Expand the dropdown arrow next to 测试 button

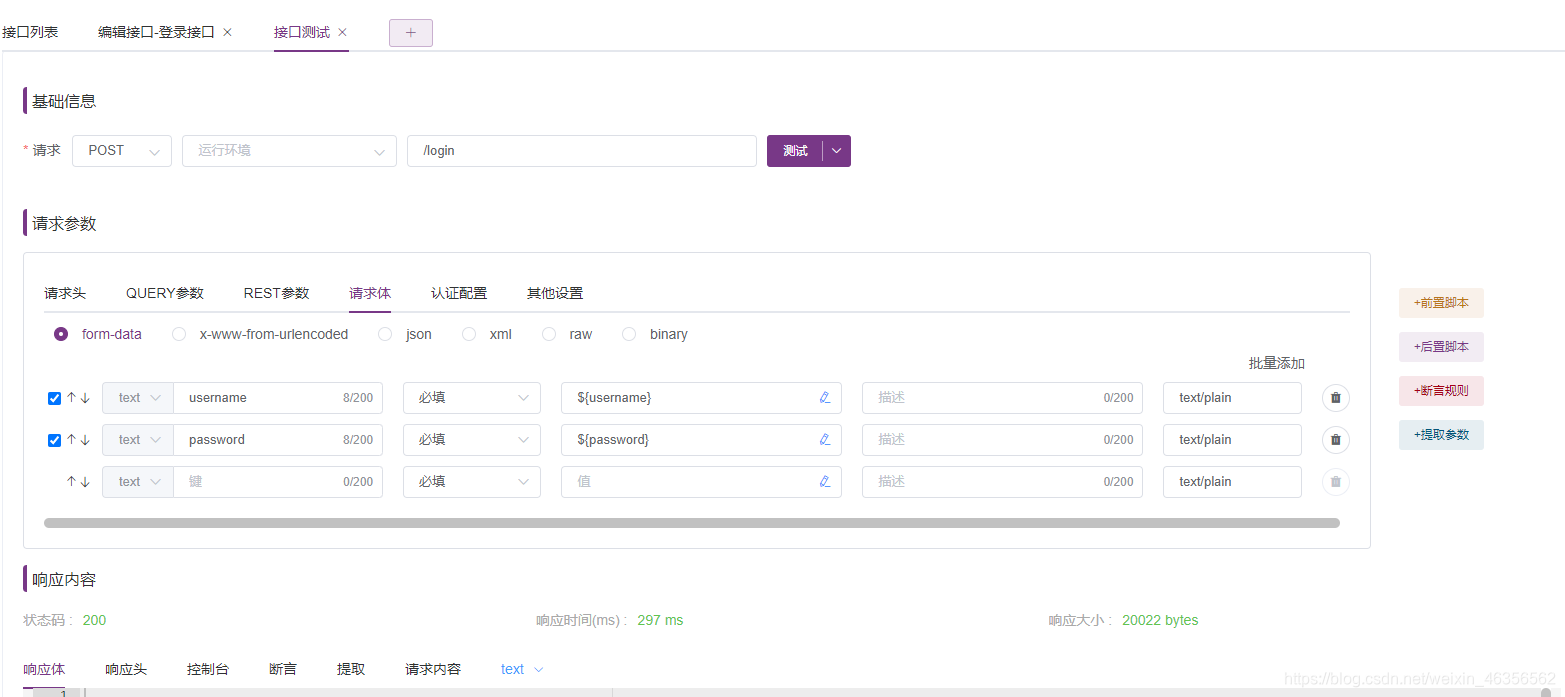coord(836,150)
